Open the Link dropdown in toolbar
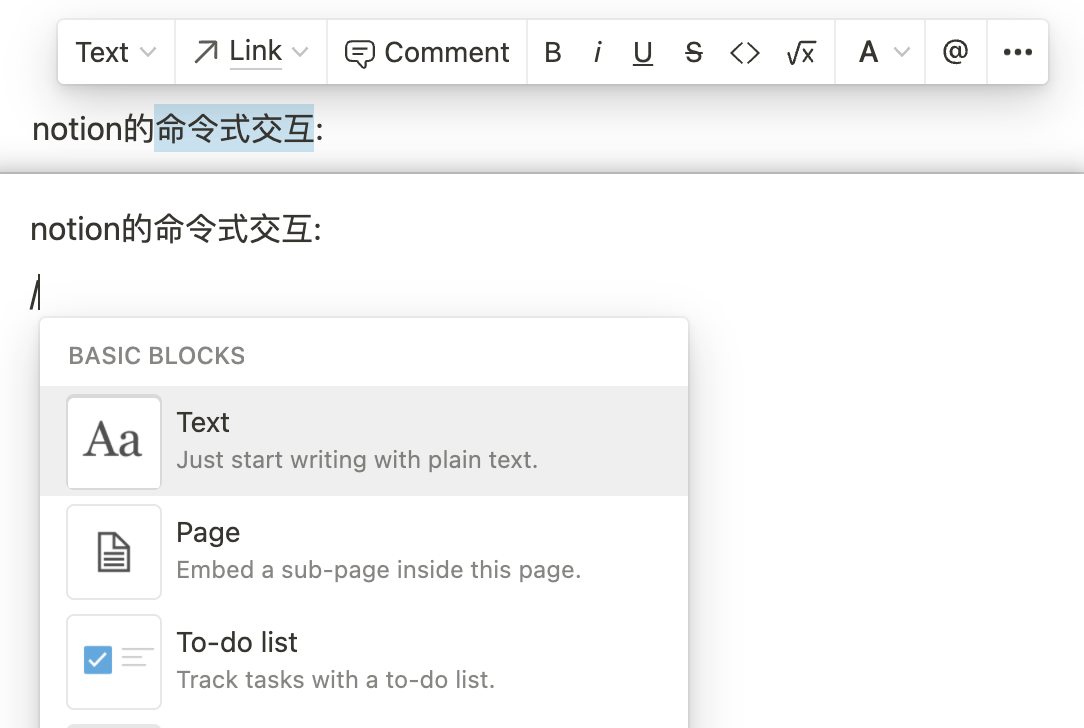The height and width of the screenshot is (728, 1084). pos(251,53)
